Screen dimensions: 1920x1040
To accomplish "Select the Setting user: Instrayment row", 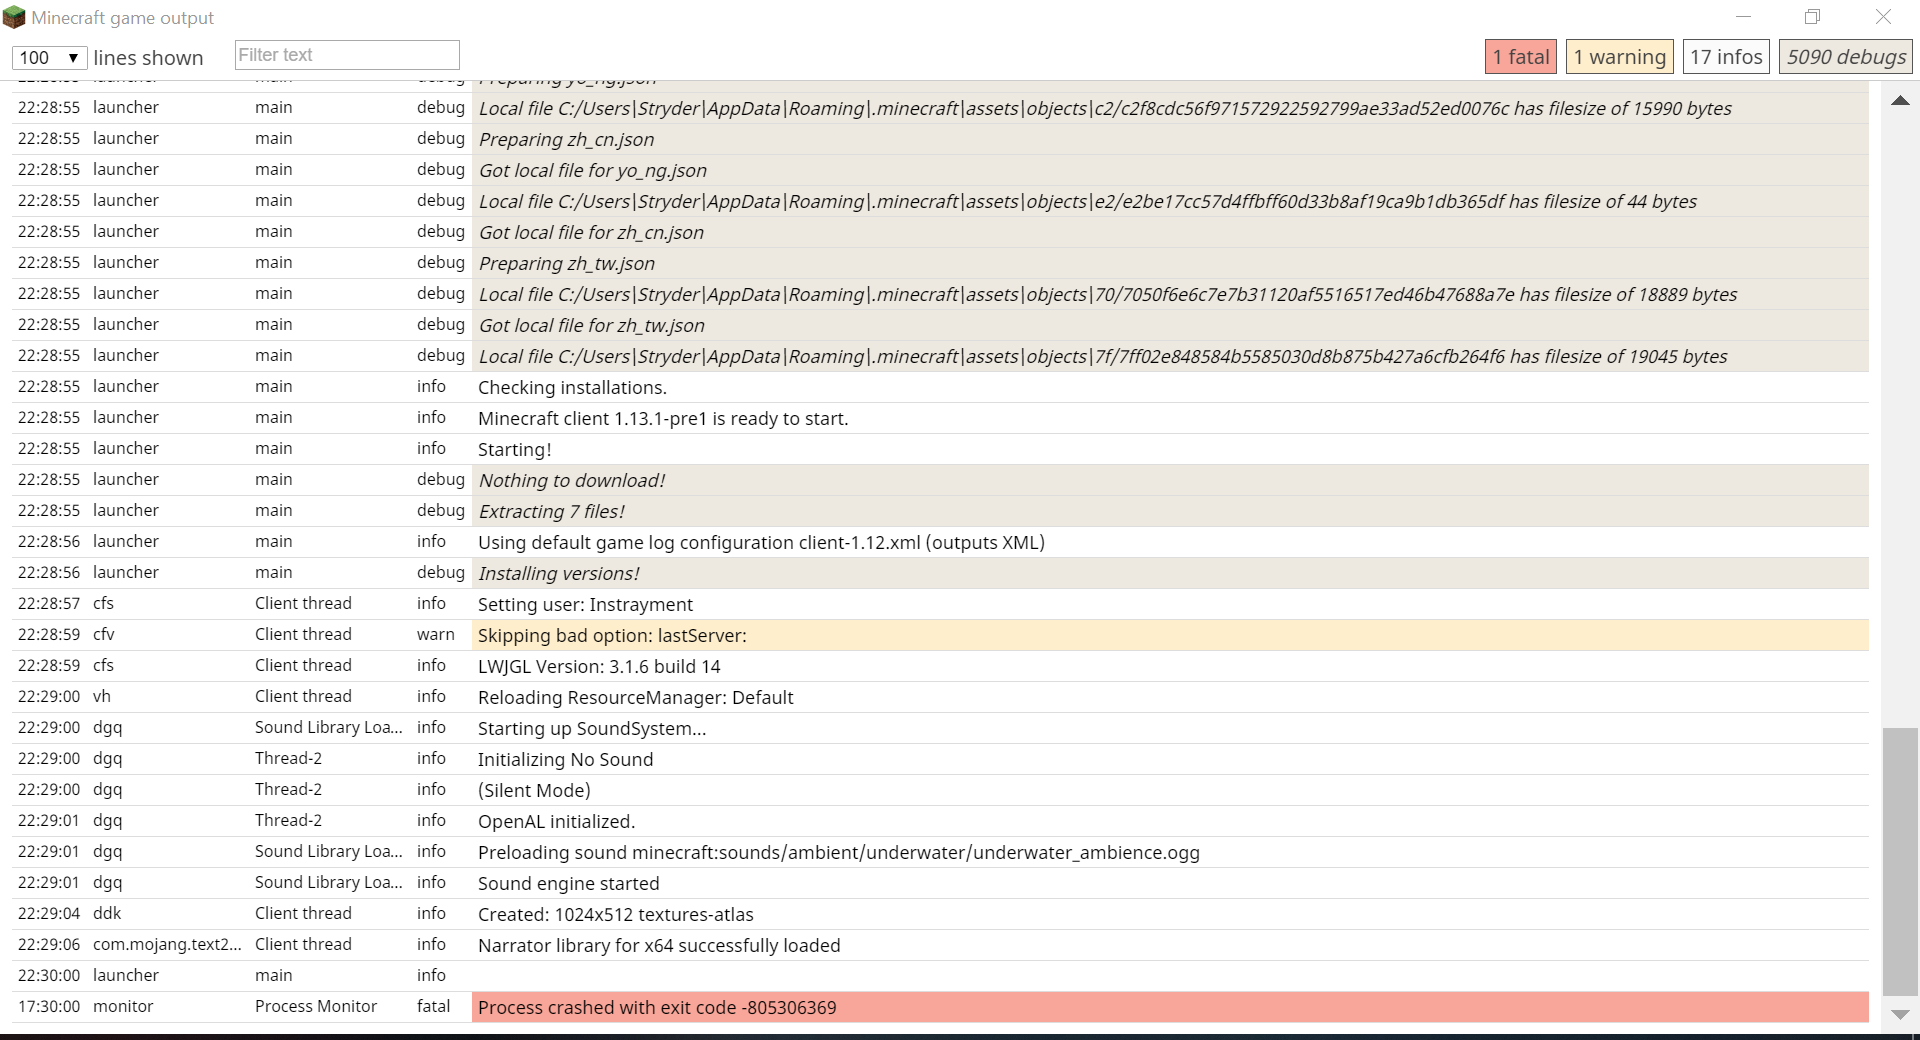I will (x=585, y=605).
